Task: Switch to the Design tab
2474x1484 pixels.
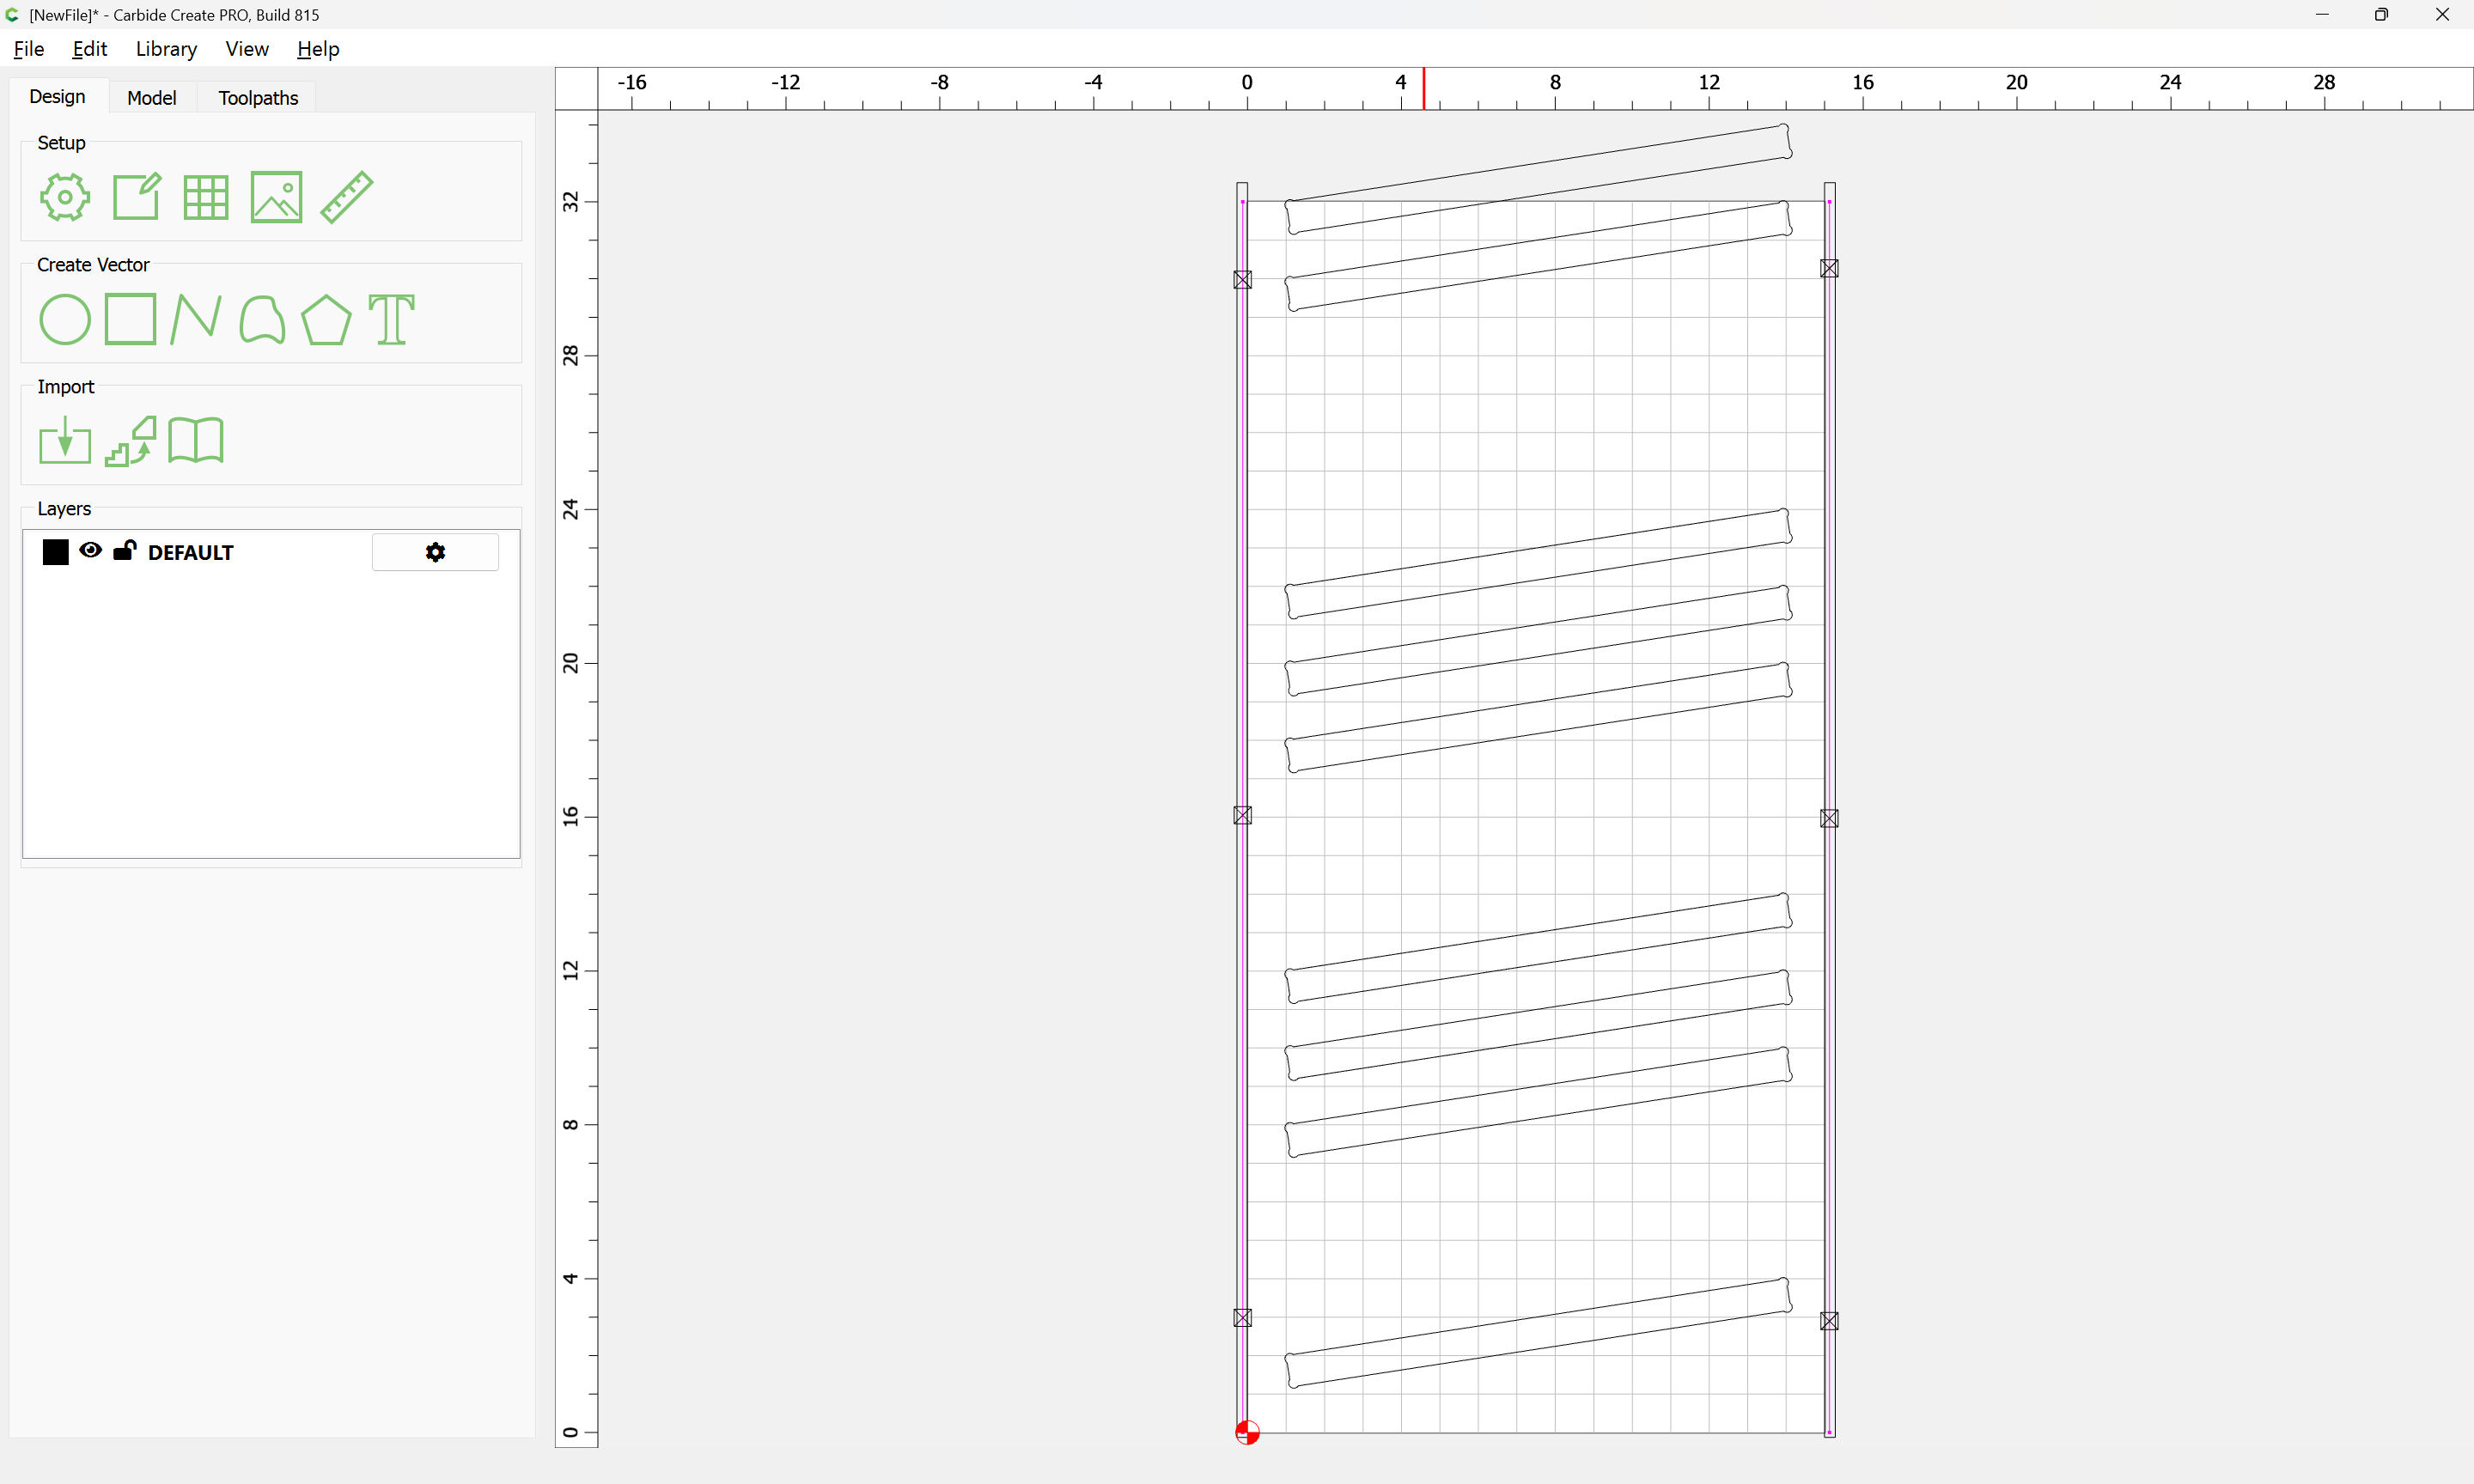Action: click(57, 97)
